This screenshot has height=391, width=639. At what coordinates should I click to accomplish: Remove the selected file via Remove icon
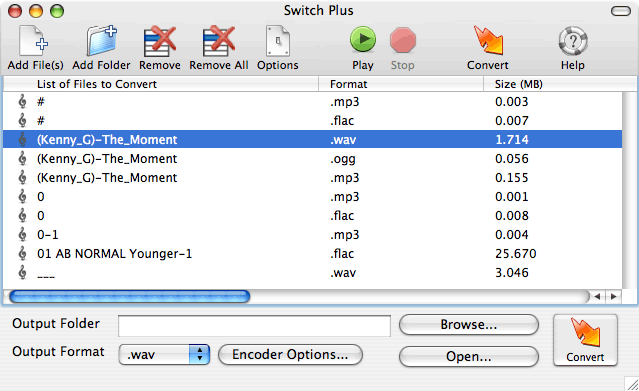(x=160, y=41)
